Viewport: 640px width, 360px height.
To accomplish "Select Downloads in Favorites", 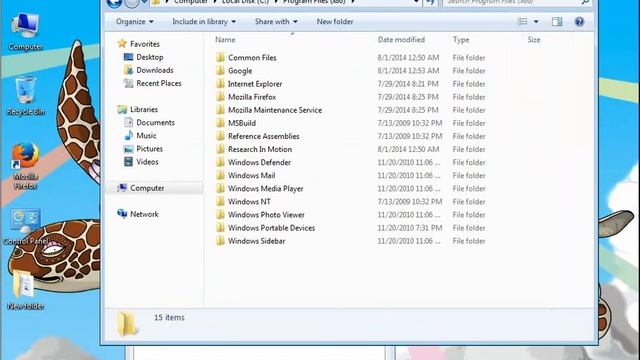I will pyautogui.click(x=155, y=70).
